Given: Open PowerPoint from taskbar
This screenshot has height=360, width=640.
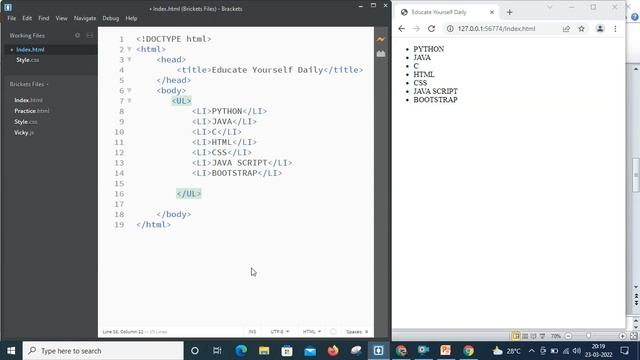Looking at the screenshot, I should [445, 351].
